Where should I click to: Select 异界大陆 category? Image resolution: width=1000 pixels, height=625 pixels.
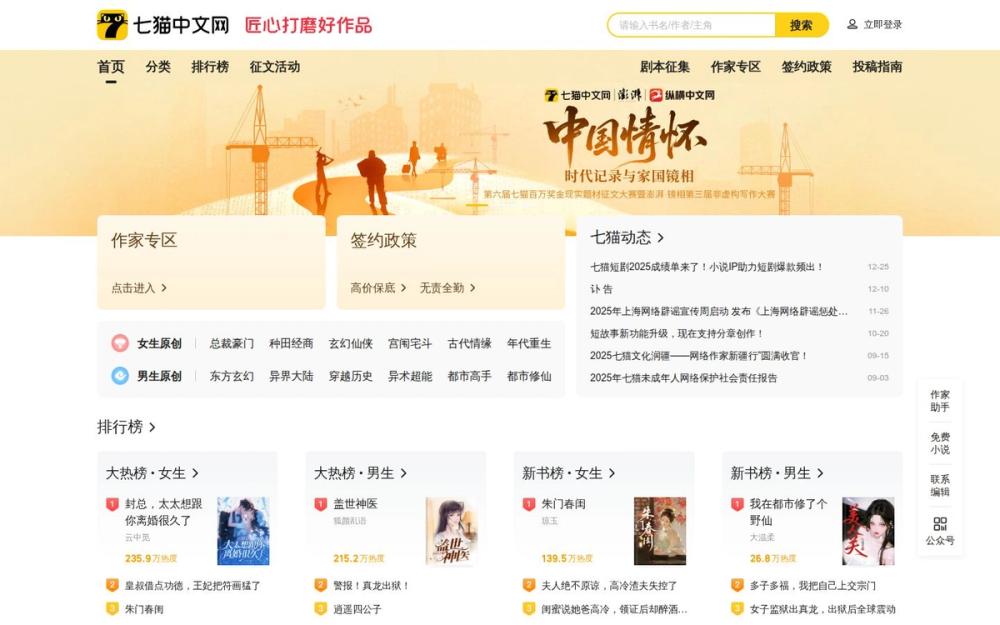tap(291, 376)
